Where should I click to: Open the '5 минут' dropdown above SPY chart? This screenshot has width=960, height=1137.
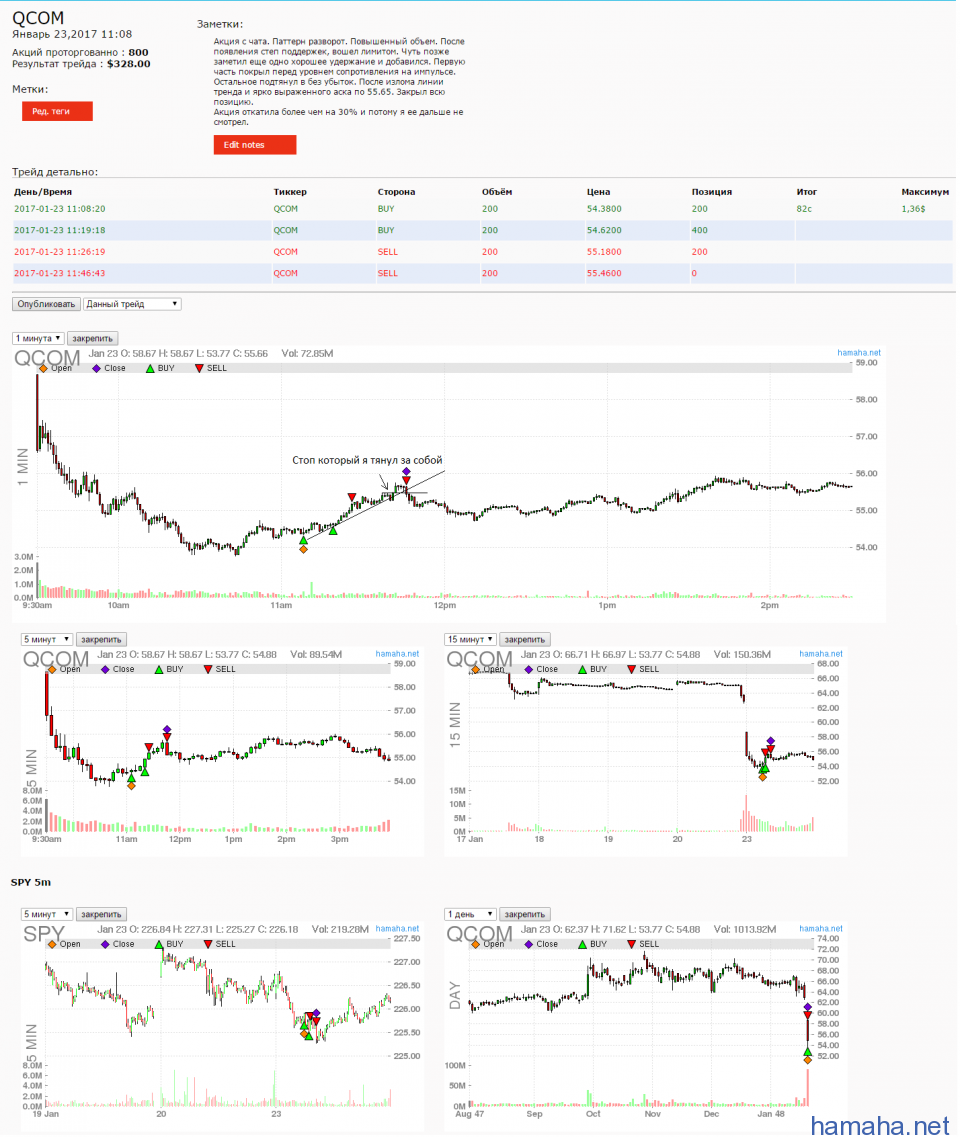click(46, 914)
